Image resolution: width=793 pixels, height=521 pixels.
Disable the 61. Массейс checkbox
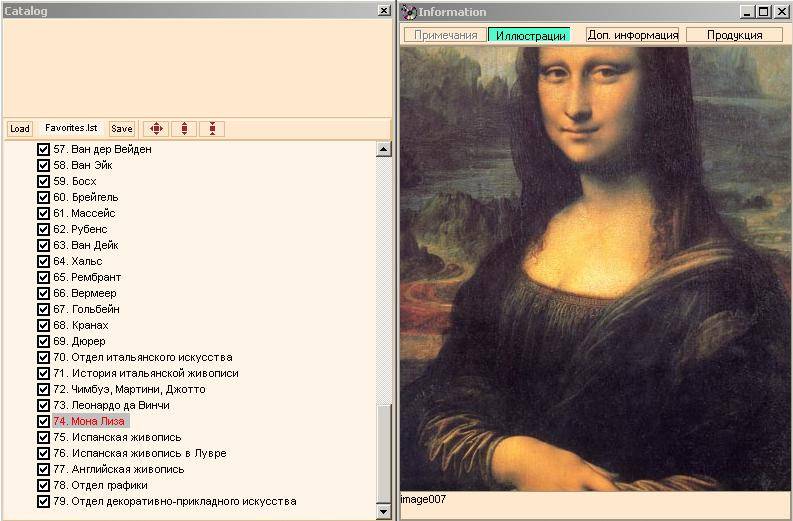pyautogui.click(x=43, y=213)
